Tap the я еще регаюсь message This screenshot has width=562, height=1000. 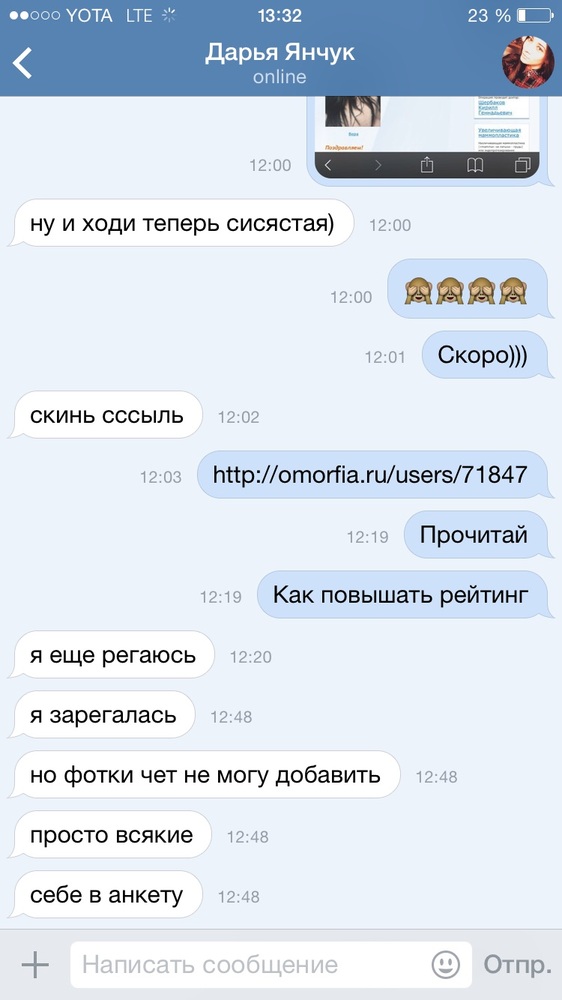click(x=113, y=655)
